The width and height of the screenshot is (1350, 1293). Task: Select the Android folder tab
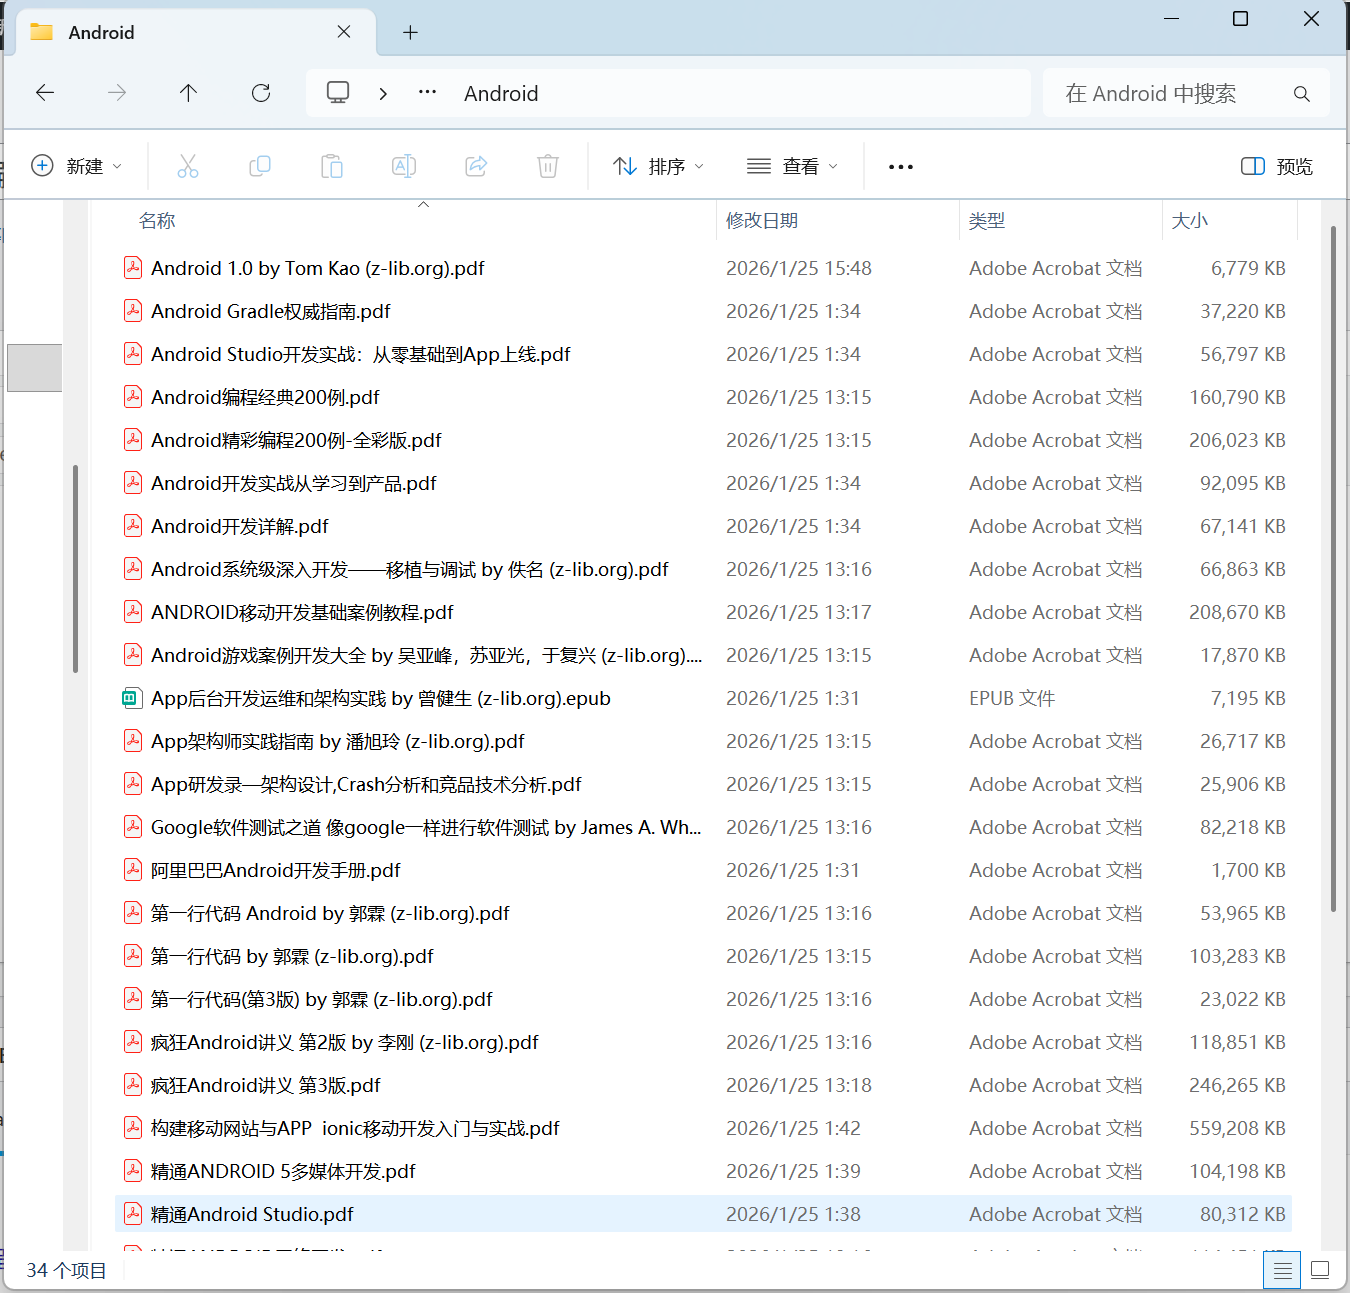click(100, 32)
